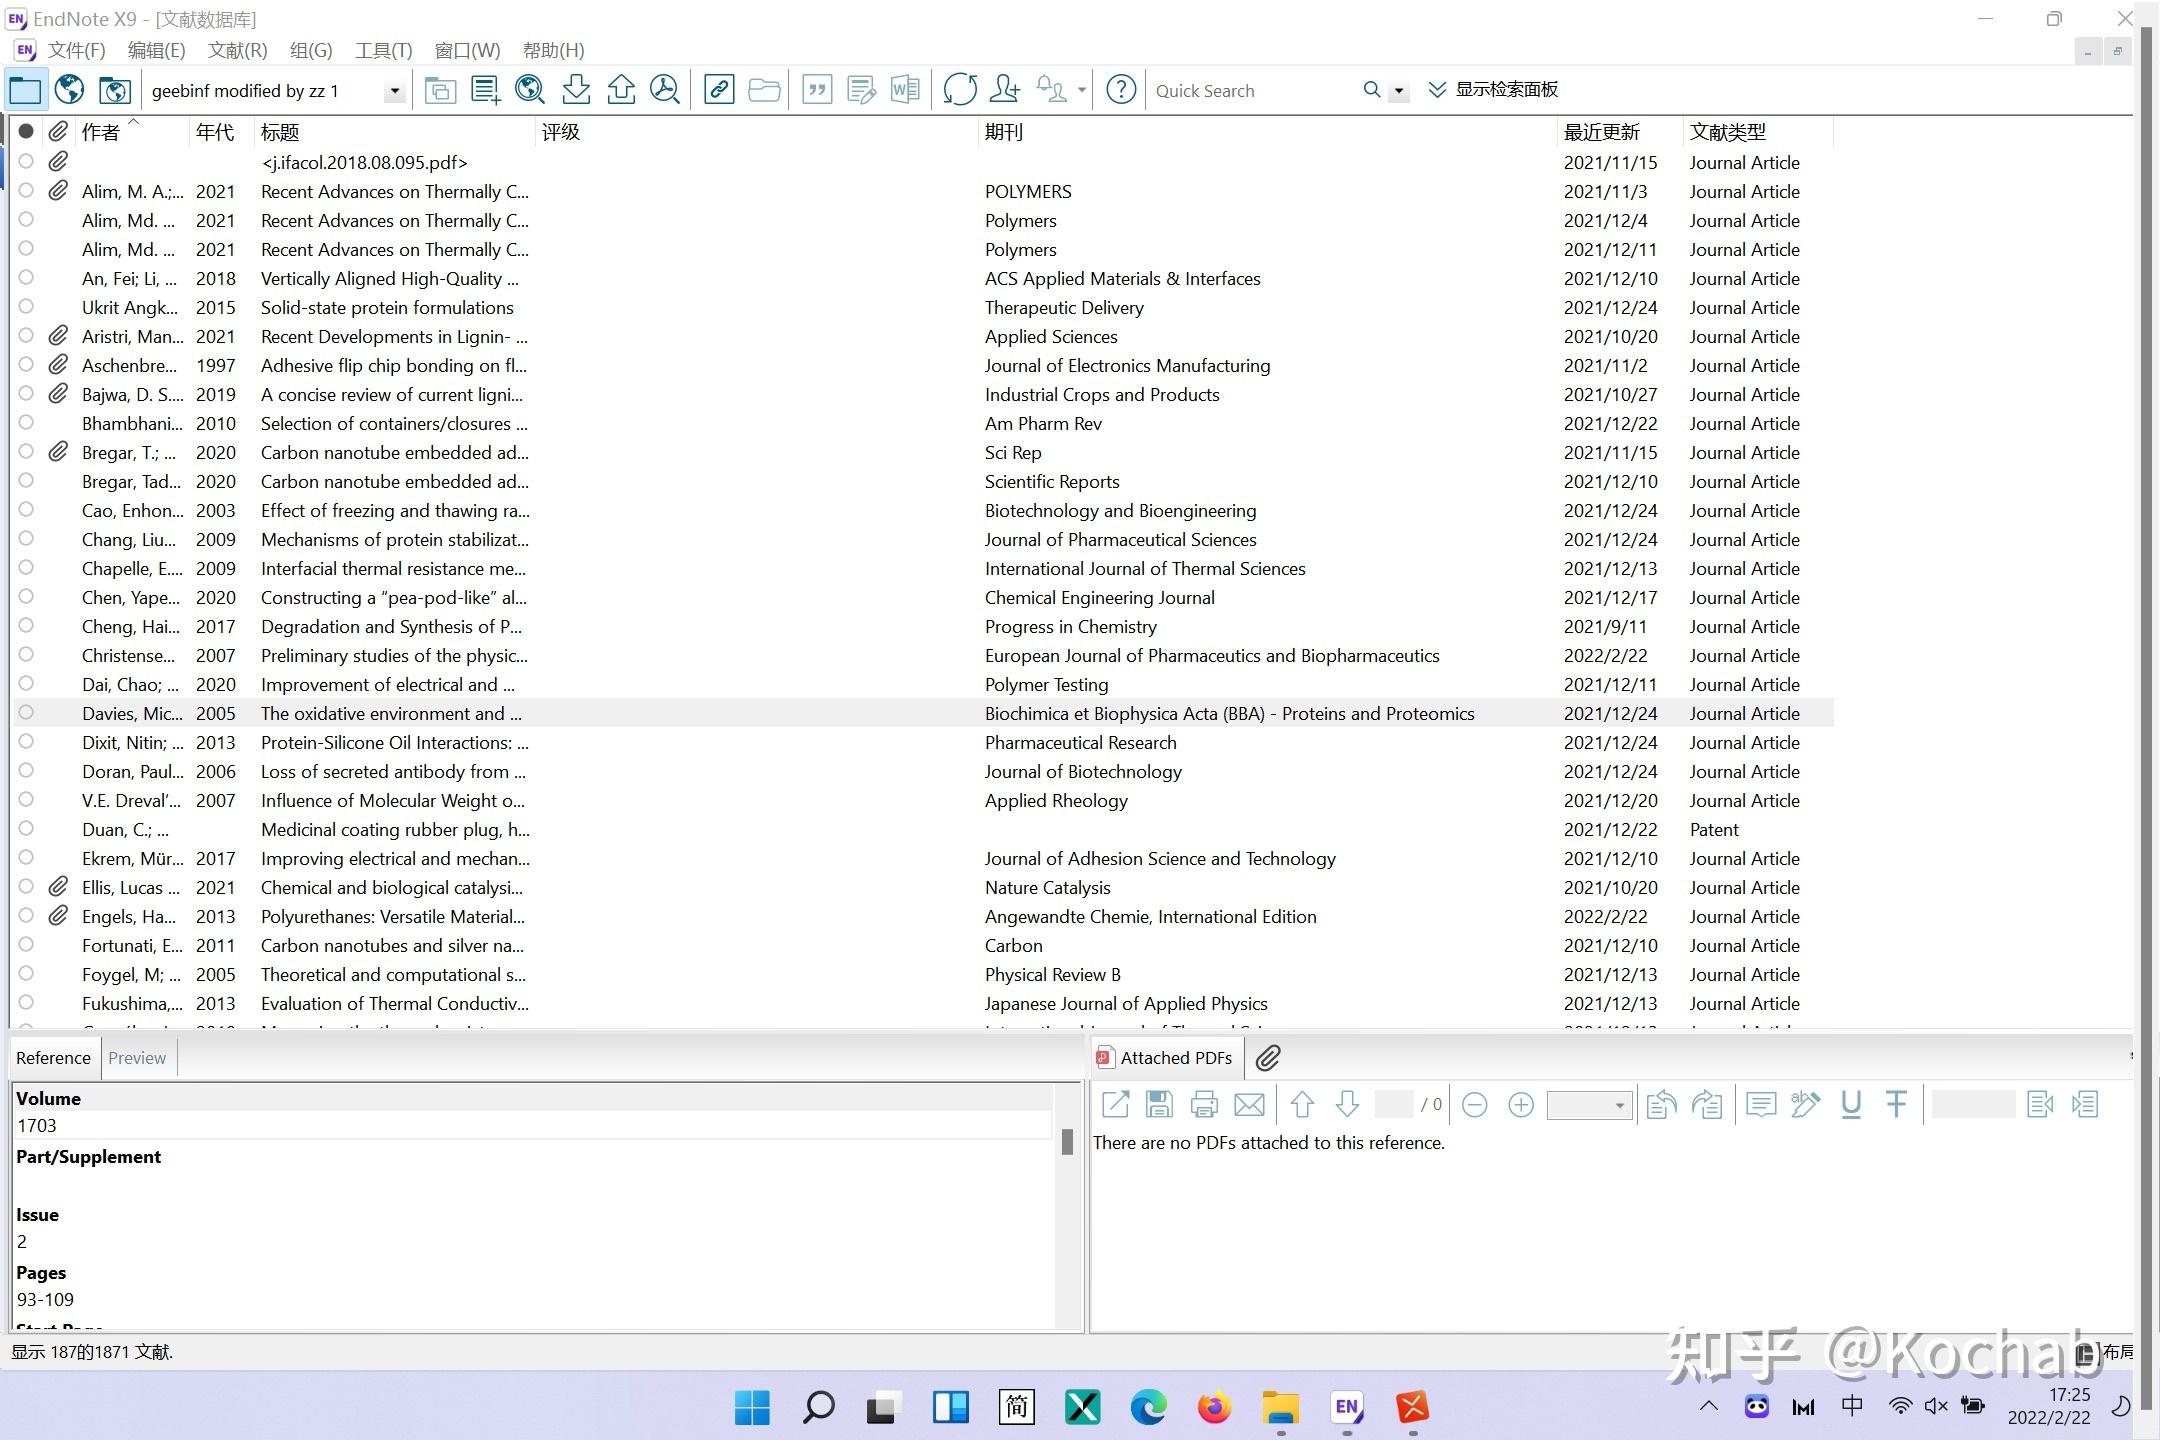Click Share Library person-plus icon
This screenshot has height=1440, width=2160.
tap(1005, 90)
